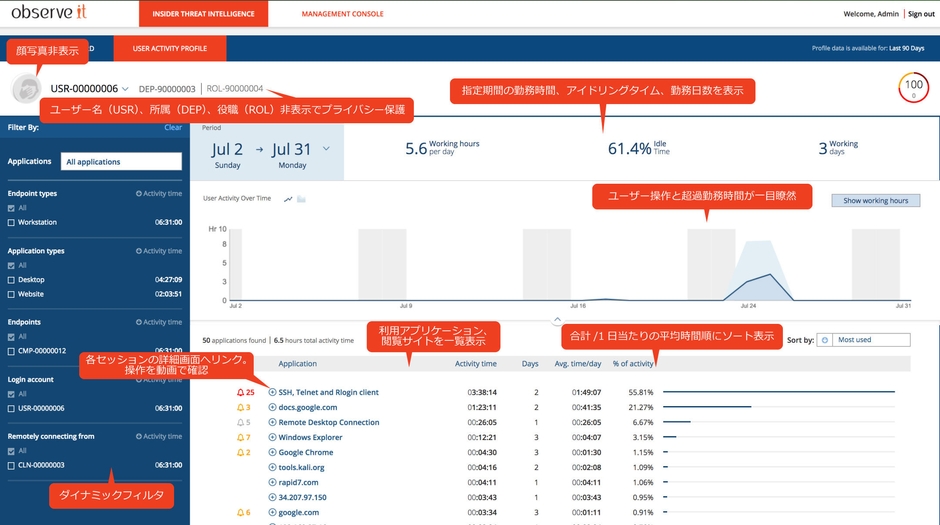
Task: Tick the CMP-00000012 endpoint checkbox
Action: (x=11, y=351)
